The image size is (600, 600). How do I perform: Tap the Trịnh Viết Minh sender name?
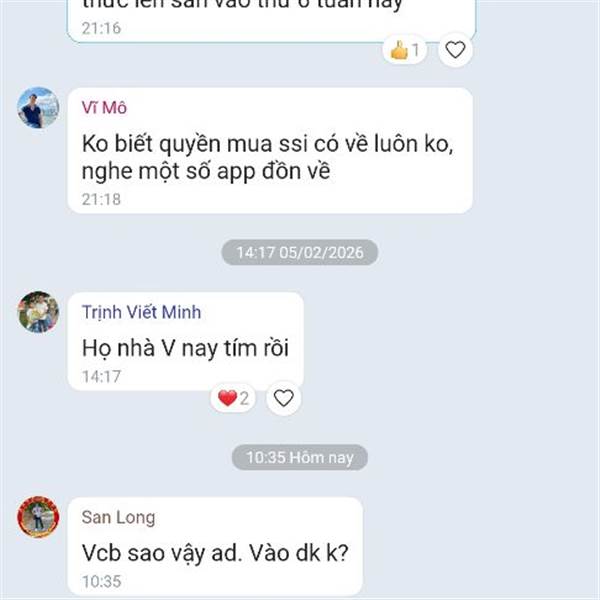[141, 312]
